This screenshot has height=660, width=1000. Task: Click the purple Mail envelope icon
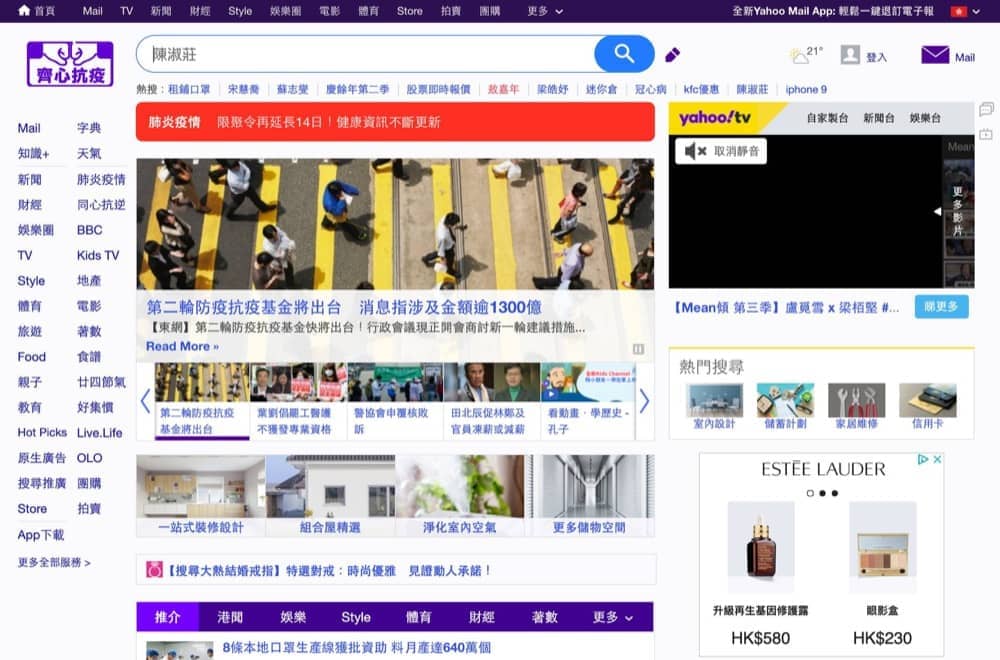[x=935, y=55]
